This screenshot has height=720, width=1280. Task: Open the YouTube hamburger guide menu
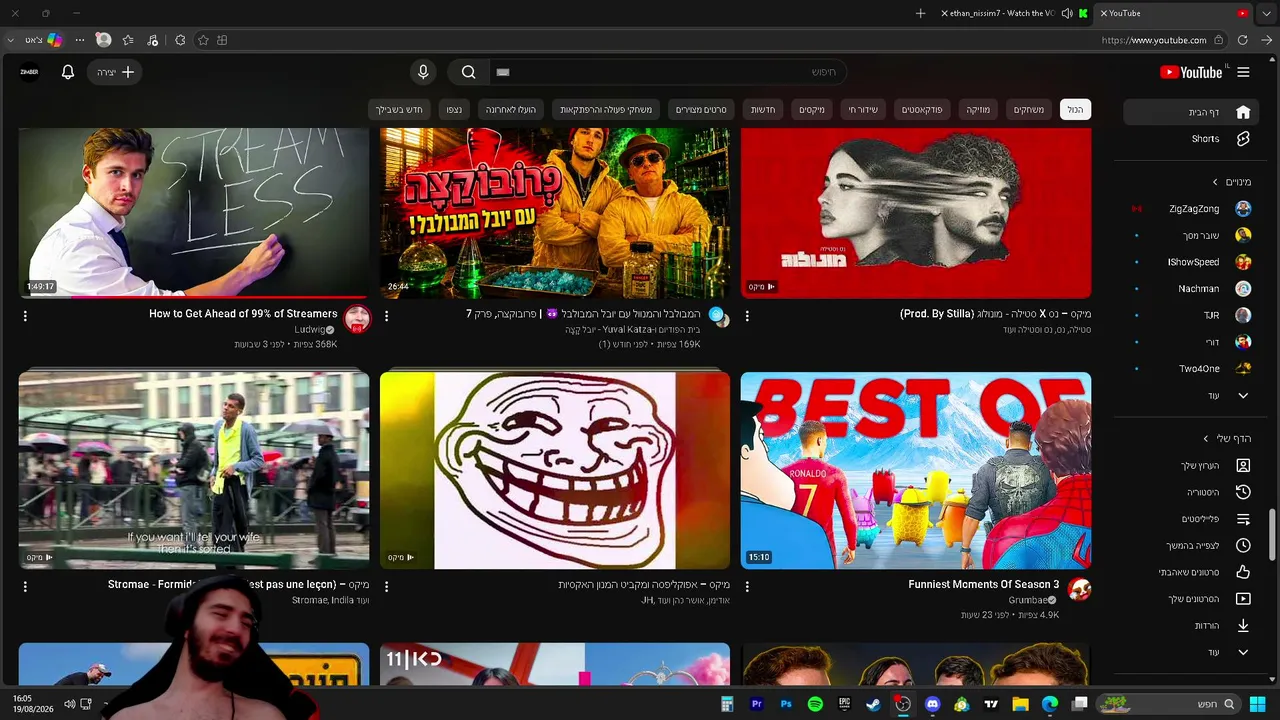[1243, 72]
